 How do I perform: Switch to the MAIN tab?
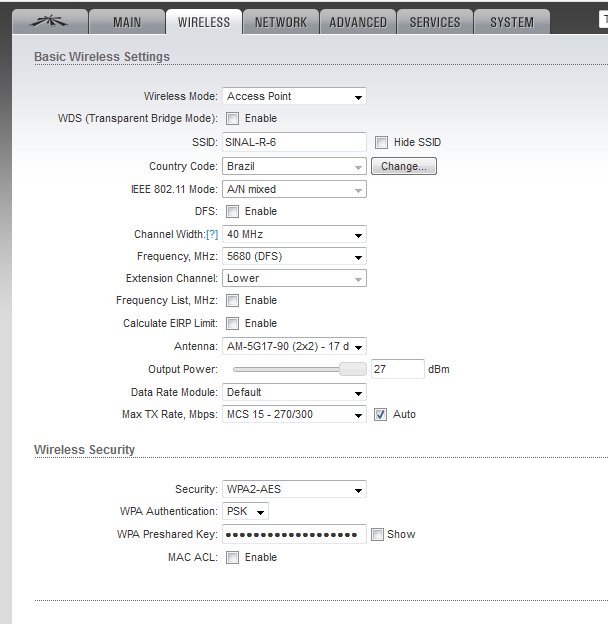[127, 22]
